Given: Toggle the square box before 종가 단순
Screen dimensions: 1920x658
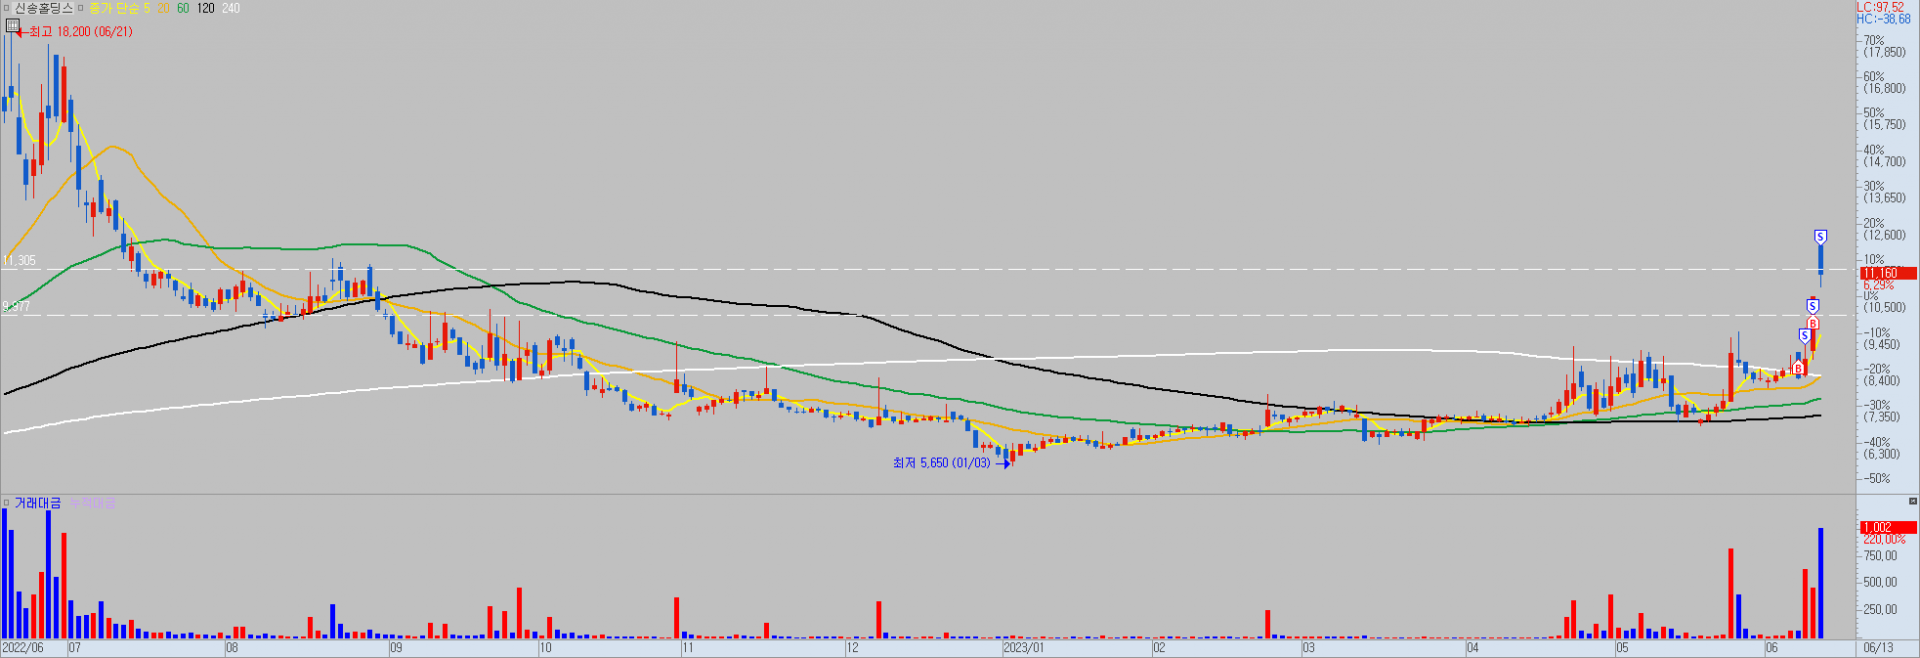Looking at the screenshot, I should 81,8.
